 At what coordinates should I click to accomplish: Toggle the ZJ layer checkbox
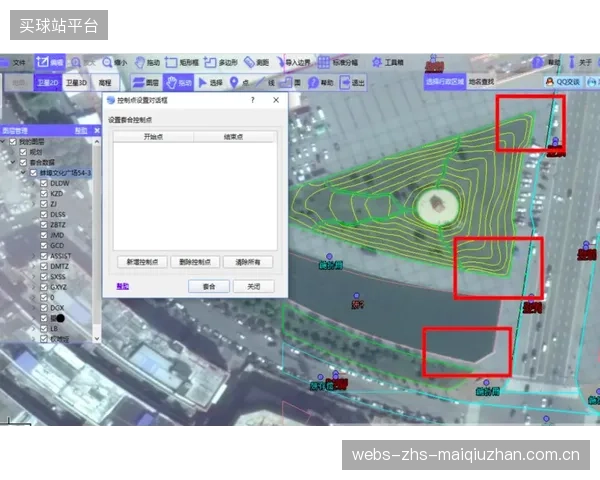pos(44,204)
